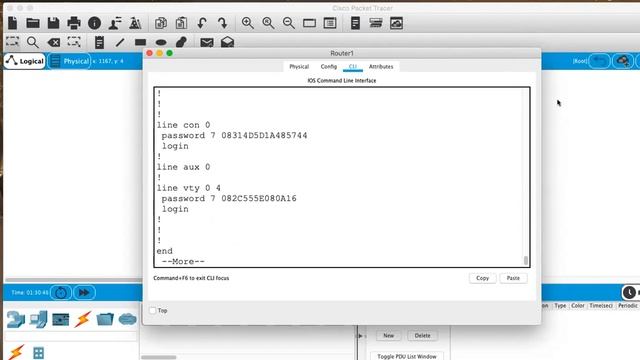
Task: Choose the Select tool with dashed rectangle
Action: [12, 42]
